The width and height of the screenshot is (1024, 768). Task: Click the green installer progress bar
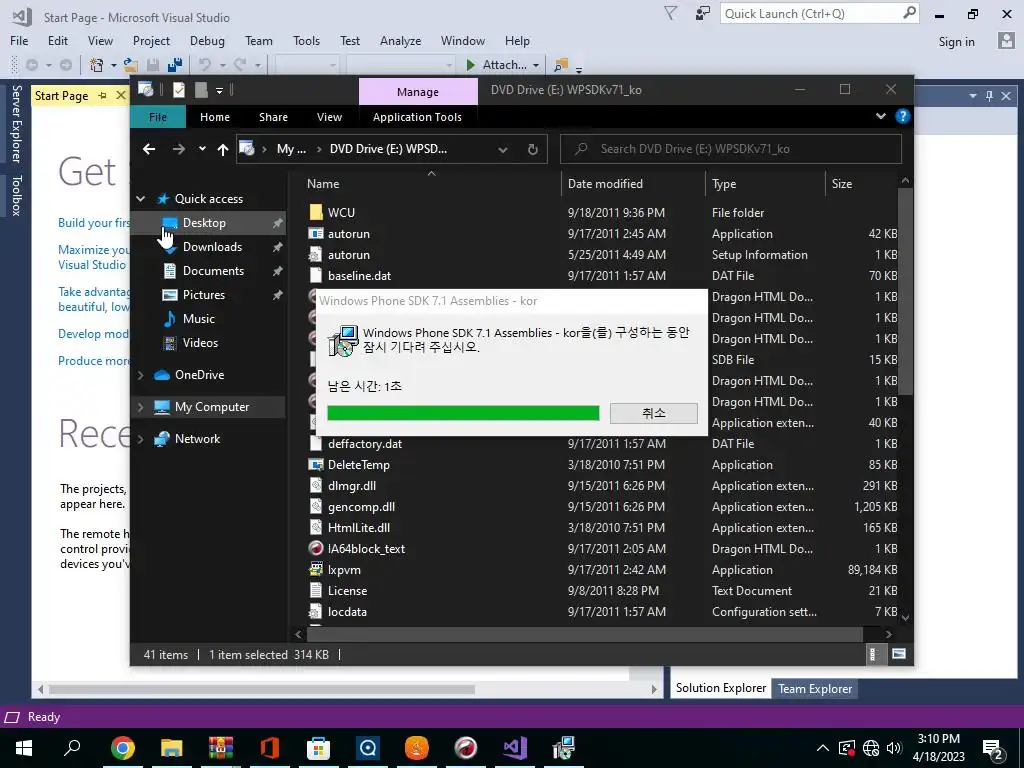tap(463, 413)
